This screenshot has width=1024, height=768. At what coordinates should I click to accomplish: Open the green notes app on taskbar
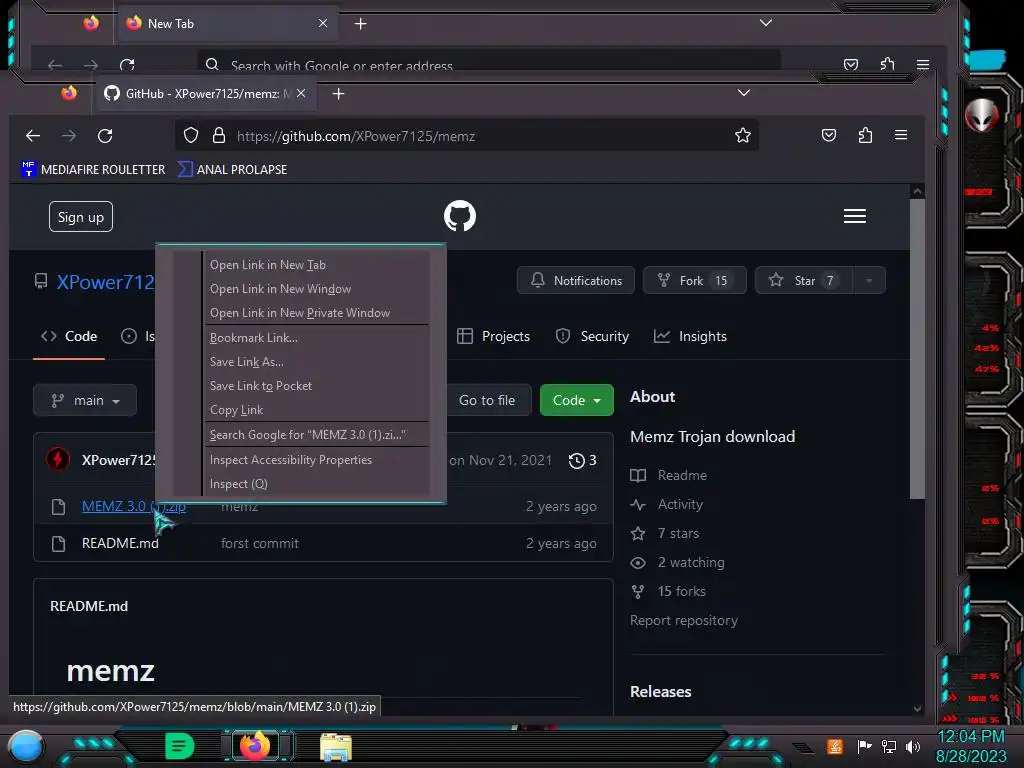180,746
